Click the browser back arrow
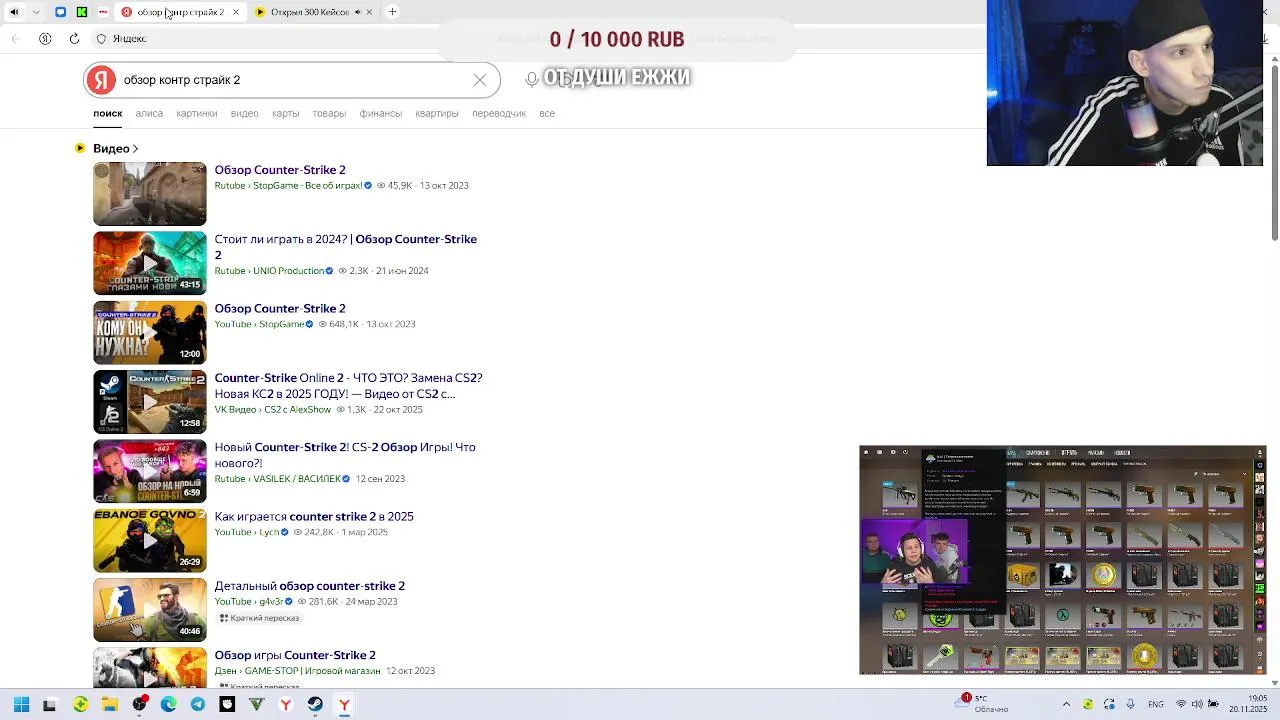This screenshot has height=720, width=1280. pos(16,39)
